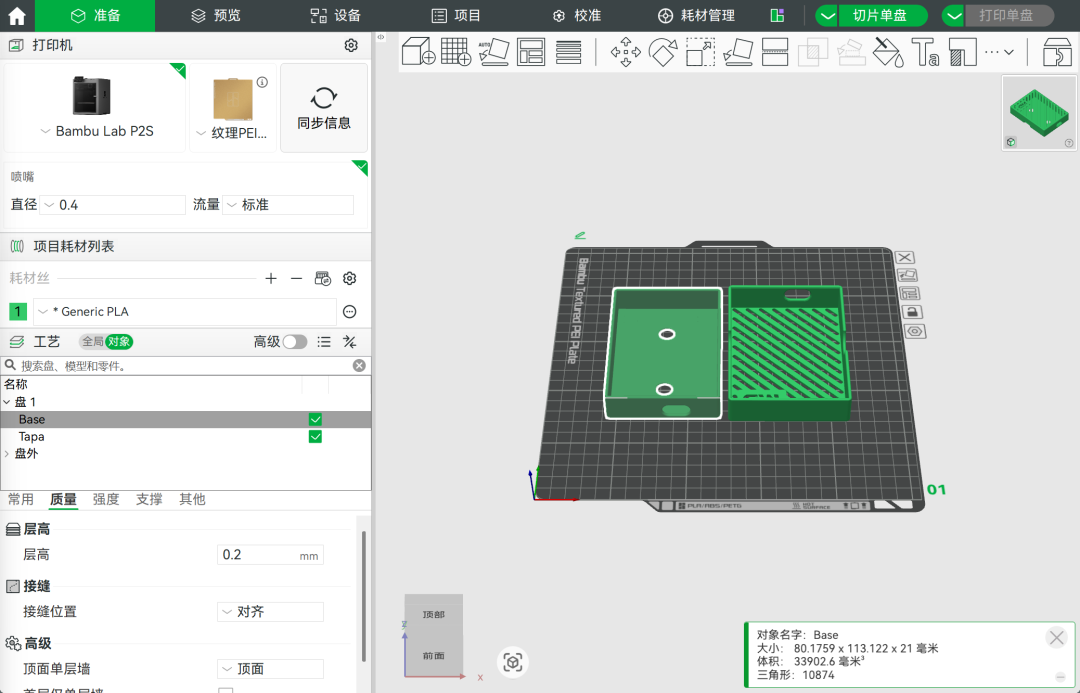
Task: Open process settings list icon
Action: coord(324,342)
